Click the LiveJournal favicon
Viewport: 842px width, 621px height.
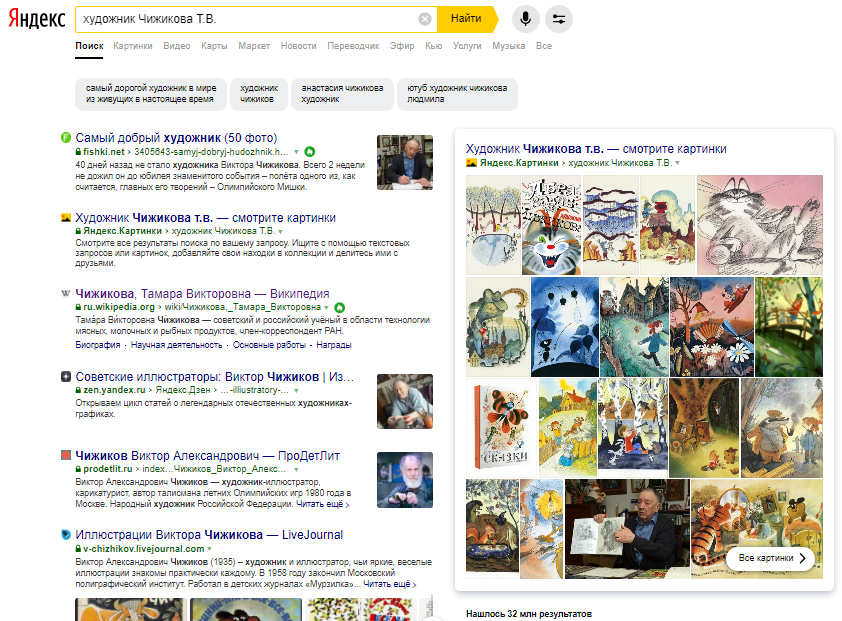66,535
